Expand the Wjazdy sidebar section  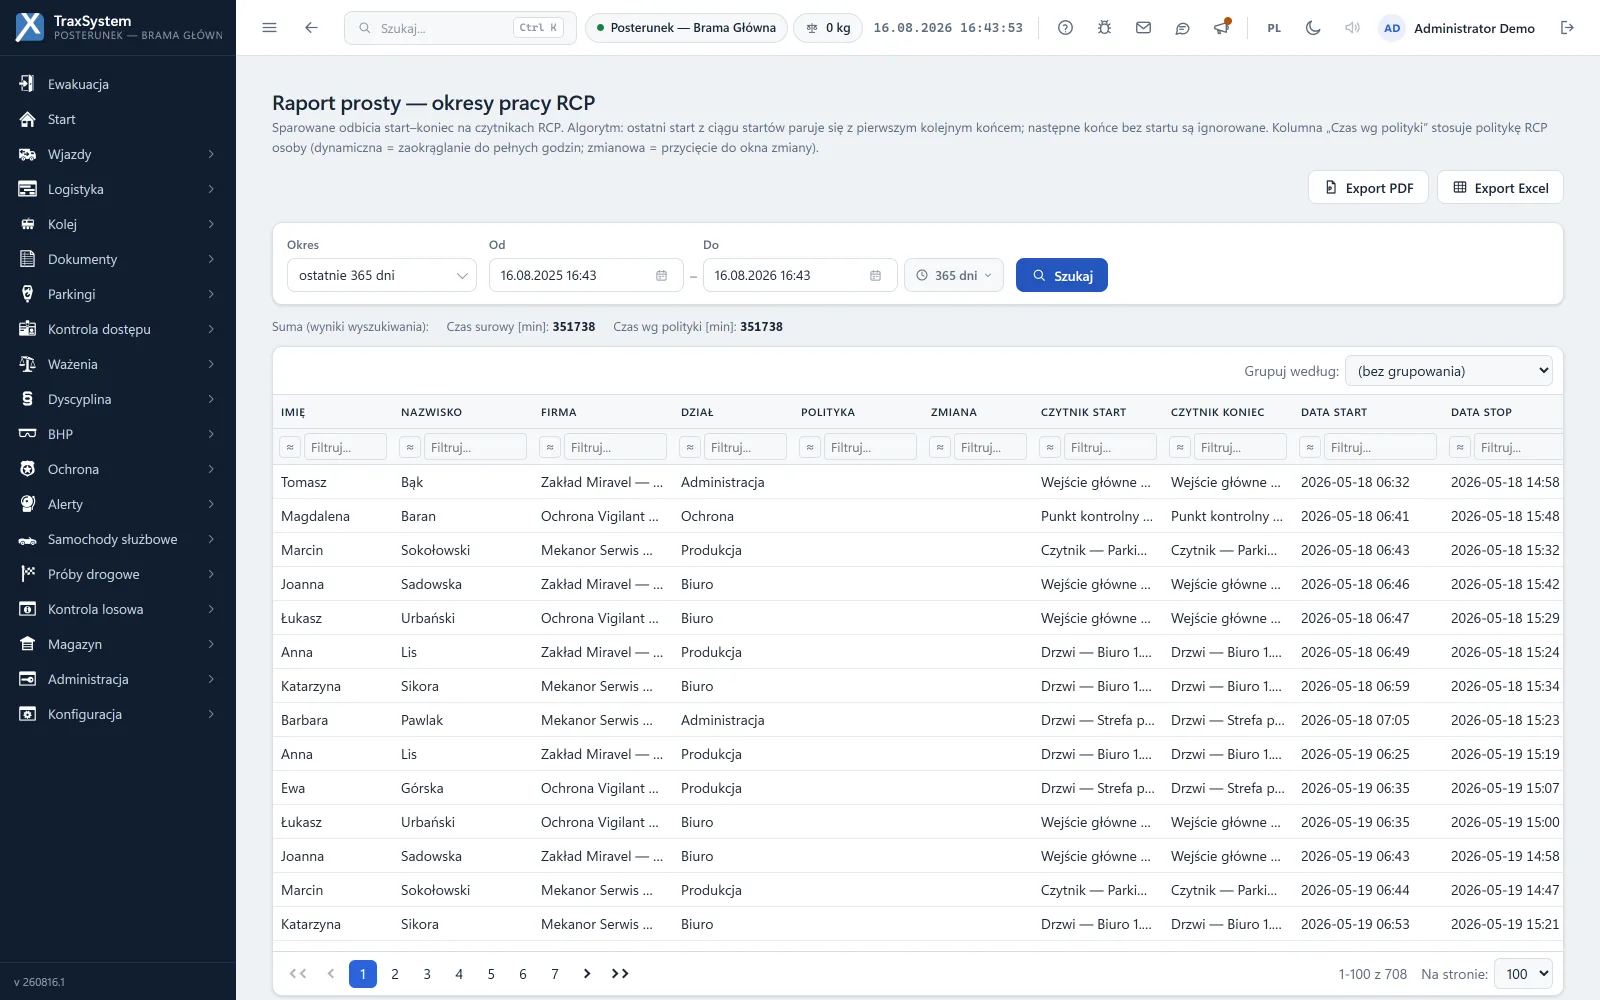click(x=118, y=154)
